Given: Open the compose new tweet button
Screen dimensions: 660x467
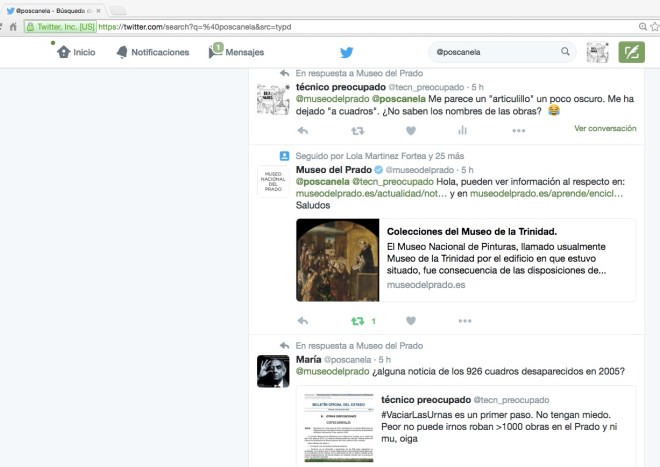Looking at the screenshot, I should pos(631,52).
